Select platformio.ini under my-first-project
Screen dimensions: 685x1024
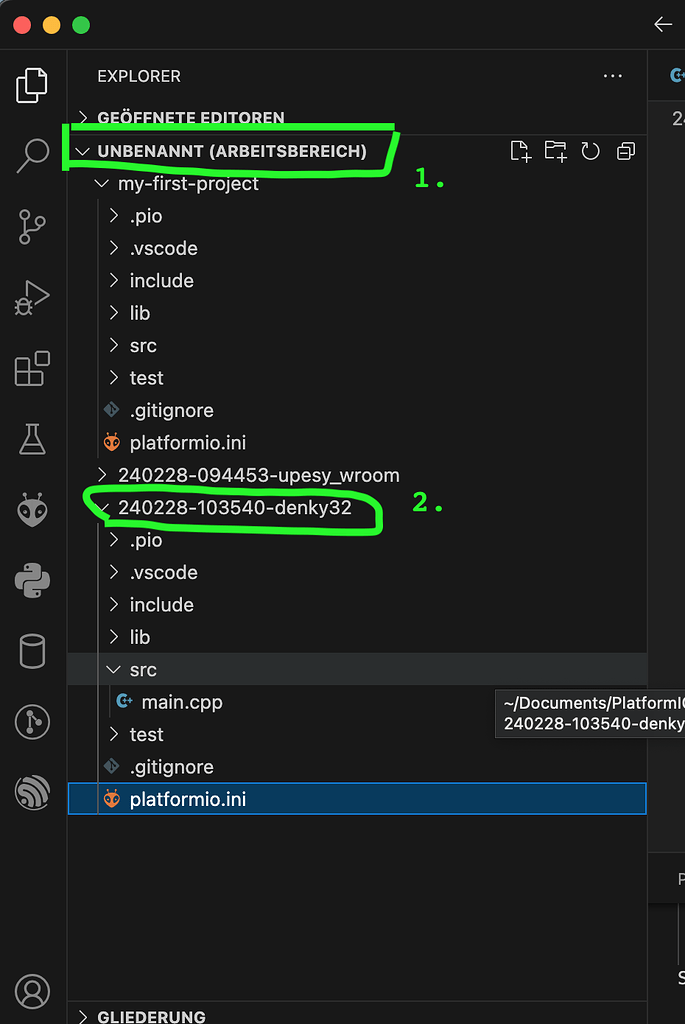click(187, 443)
